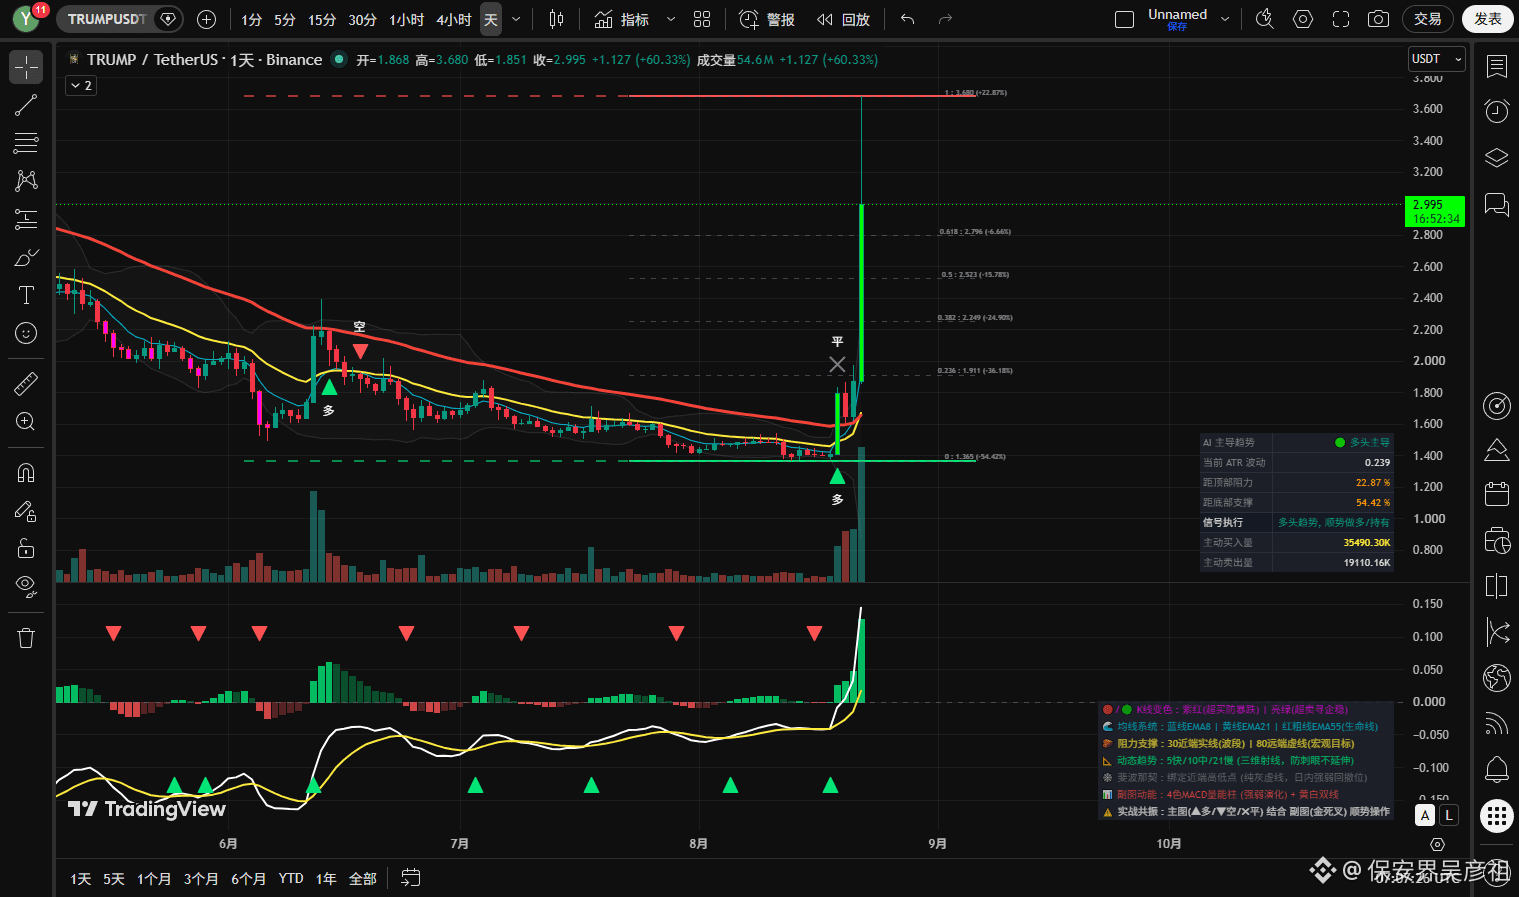Select the 天 daily interval

point(491,20)
